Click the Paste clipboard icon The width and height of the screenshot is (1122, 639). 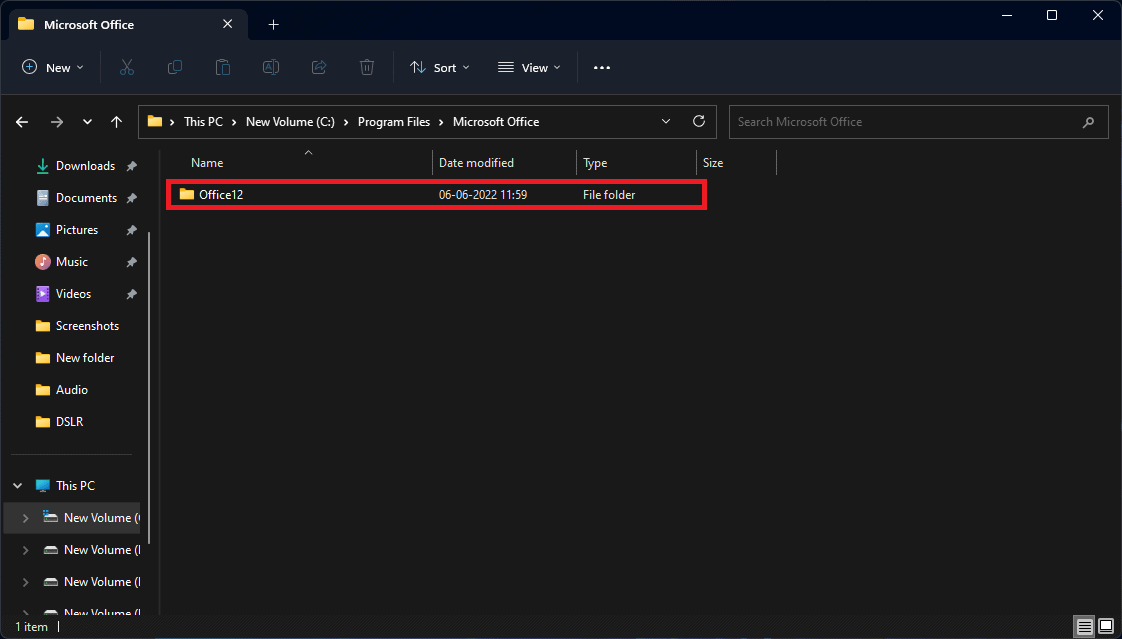tap(223, 67)
